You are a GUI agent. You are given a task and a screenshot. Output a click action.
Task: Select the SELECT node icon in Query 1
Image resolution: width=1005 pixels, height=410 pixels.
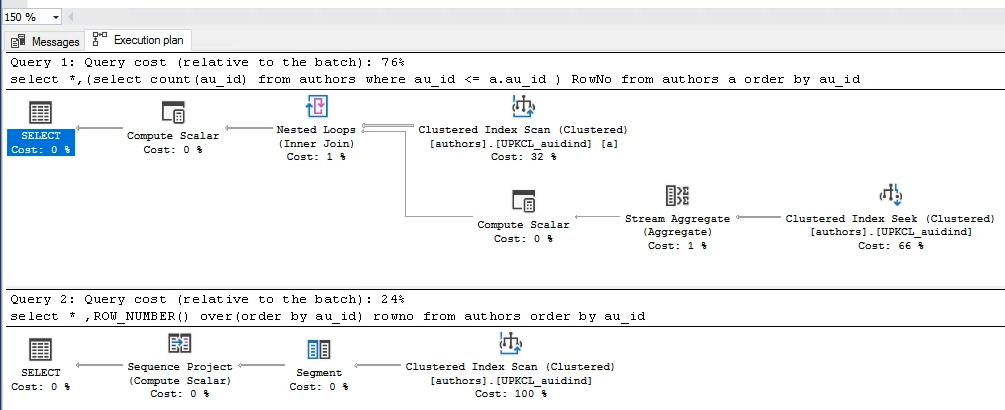[x=40, y=113]
